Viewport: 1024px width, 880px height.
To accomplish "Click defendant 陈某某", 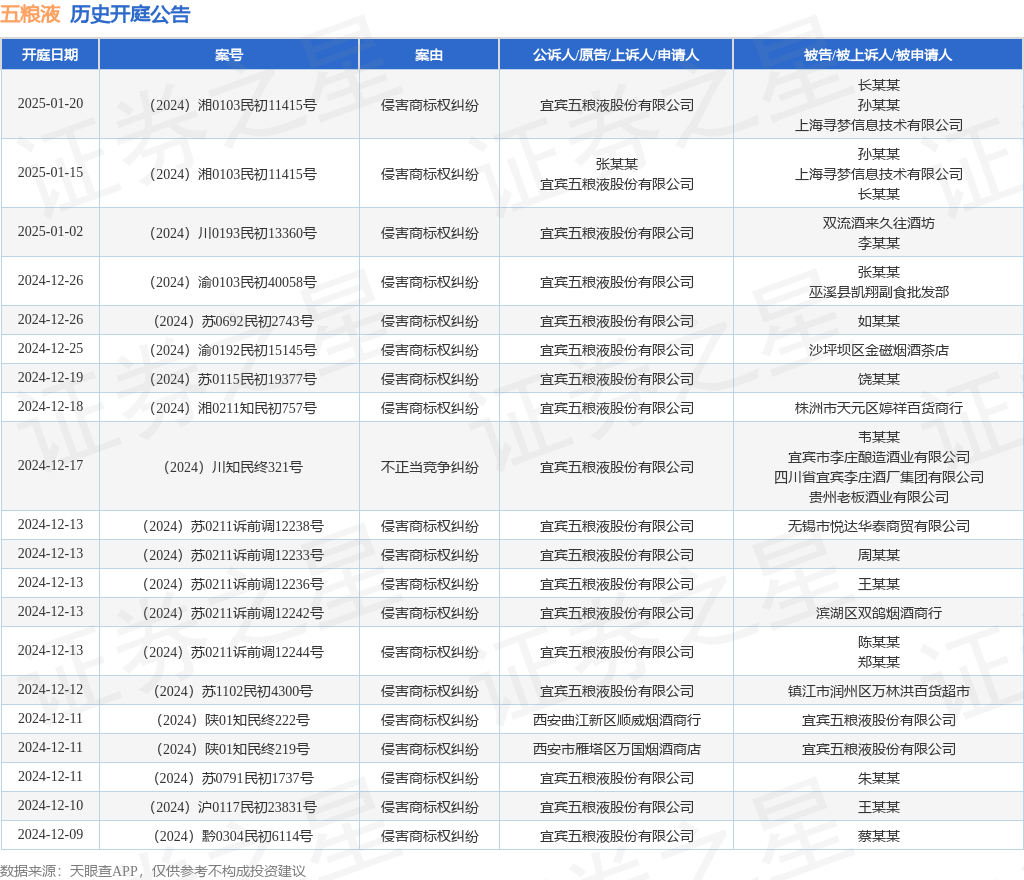I will (x=878, y=642).
